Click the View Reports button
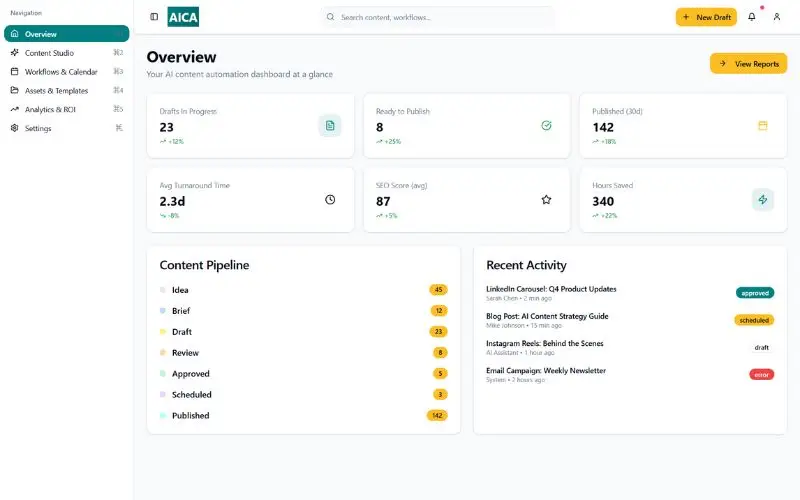 [748, 64]
